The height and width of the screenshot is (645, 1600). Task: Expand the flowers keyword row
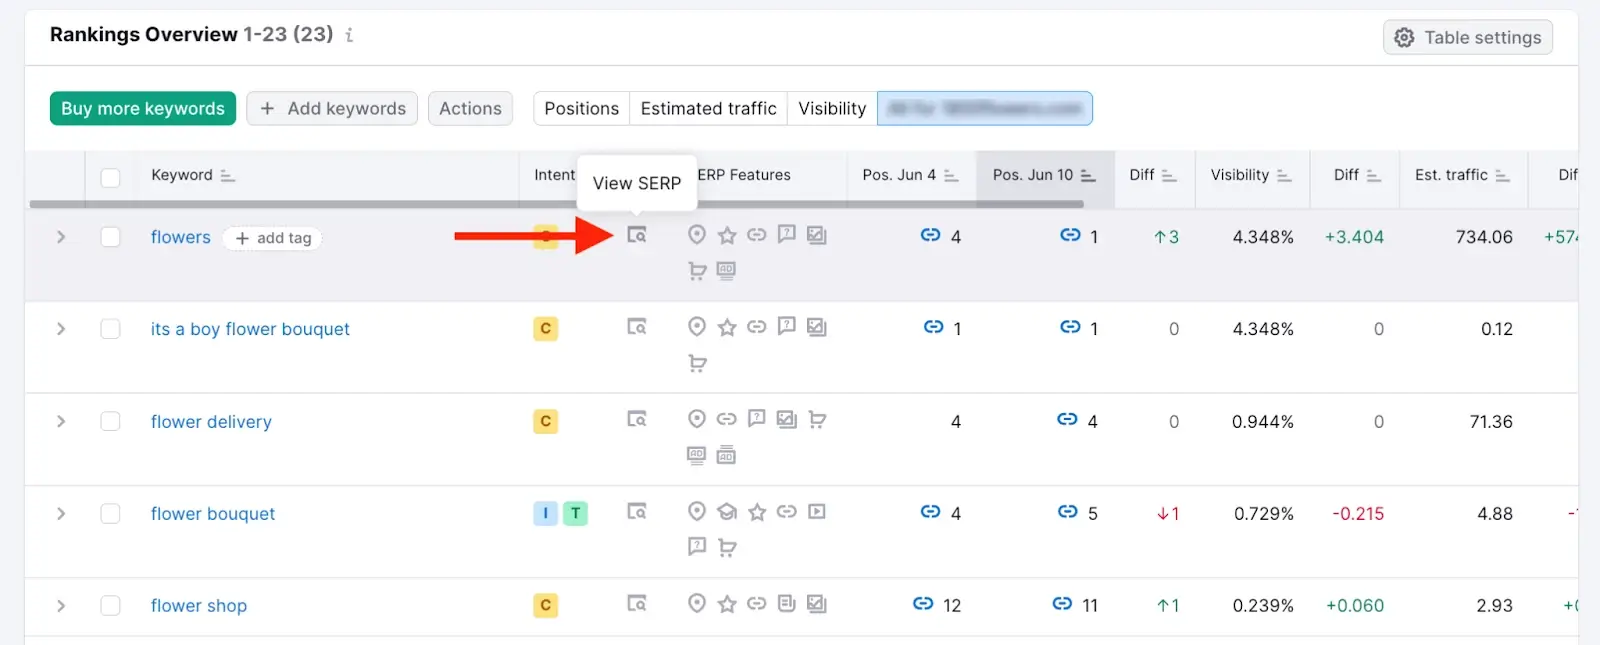[61, 237]
